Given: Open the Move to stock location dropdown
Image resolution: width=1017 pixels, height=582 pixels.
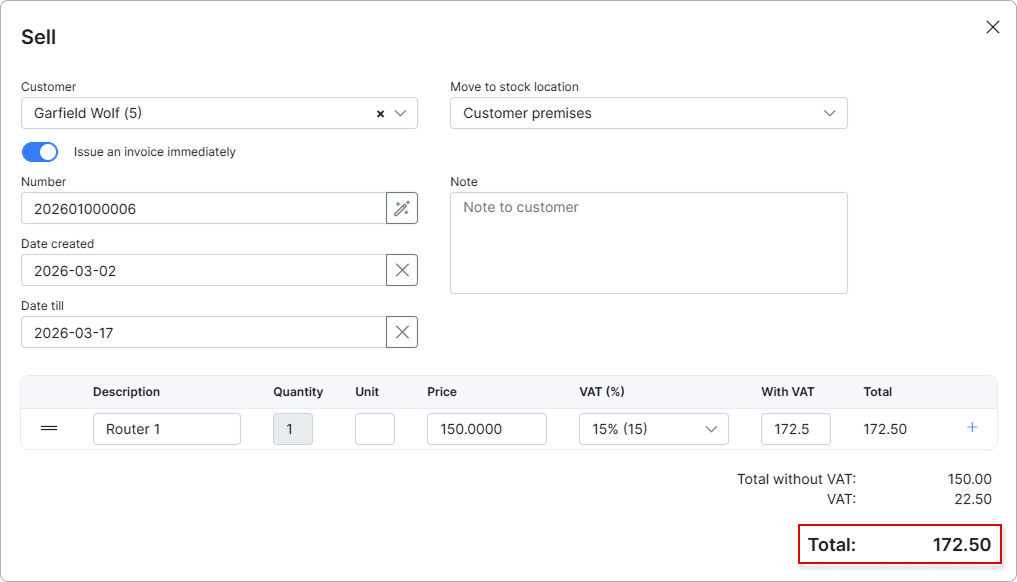Looking at the screenshot, I should click(649, 113).
